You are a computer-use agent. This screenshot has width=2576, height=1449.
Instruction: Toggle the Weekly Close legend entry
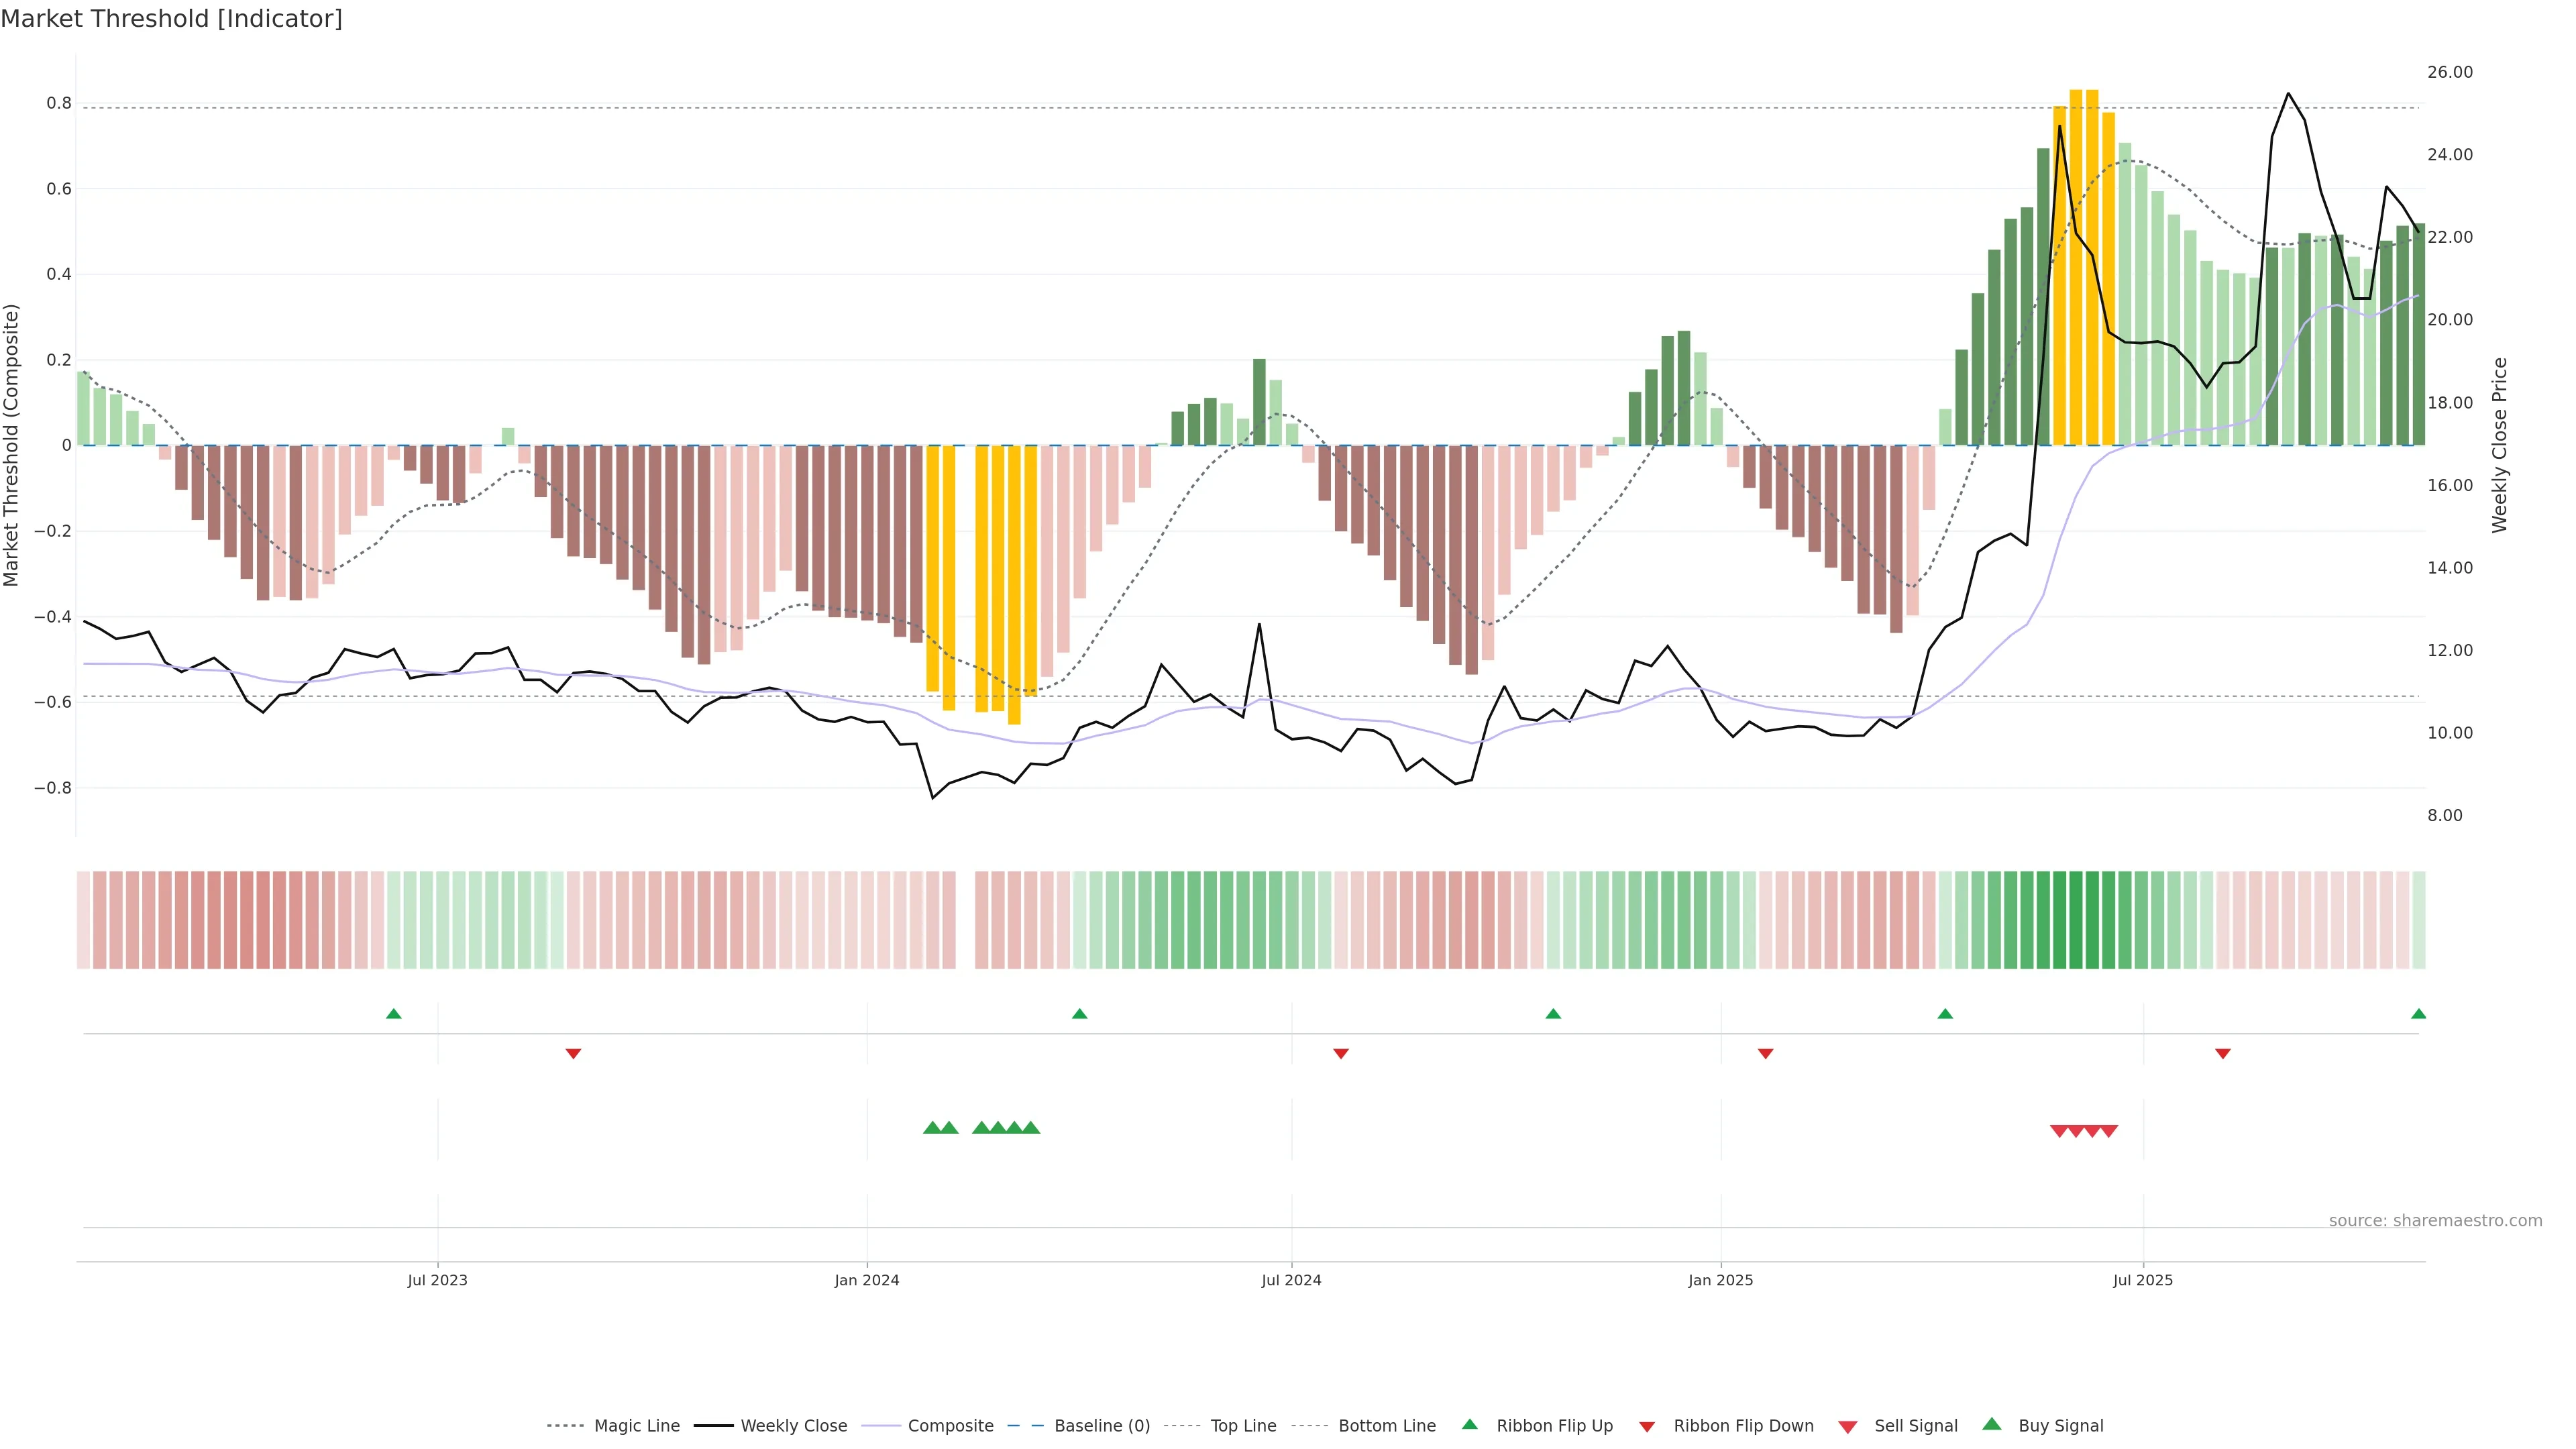[x=793, y=1425]
